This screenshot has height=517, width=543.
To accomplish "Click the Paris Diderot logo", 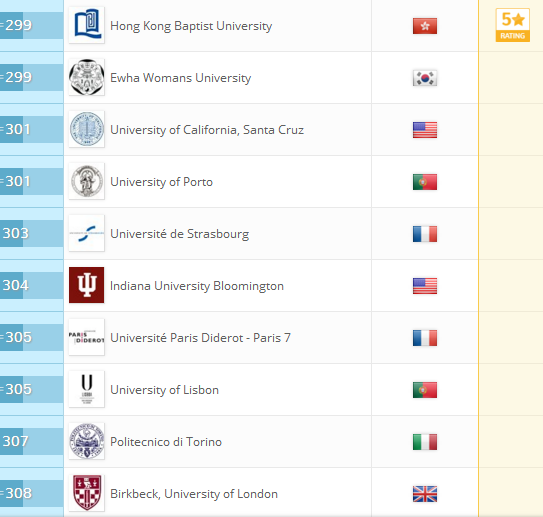I will (x=87, y=337).
